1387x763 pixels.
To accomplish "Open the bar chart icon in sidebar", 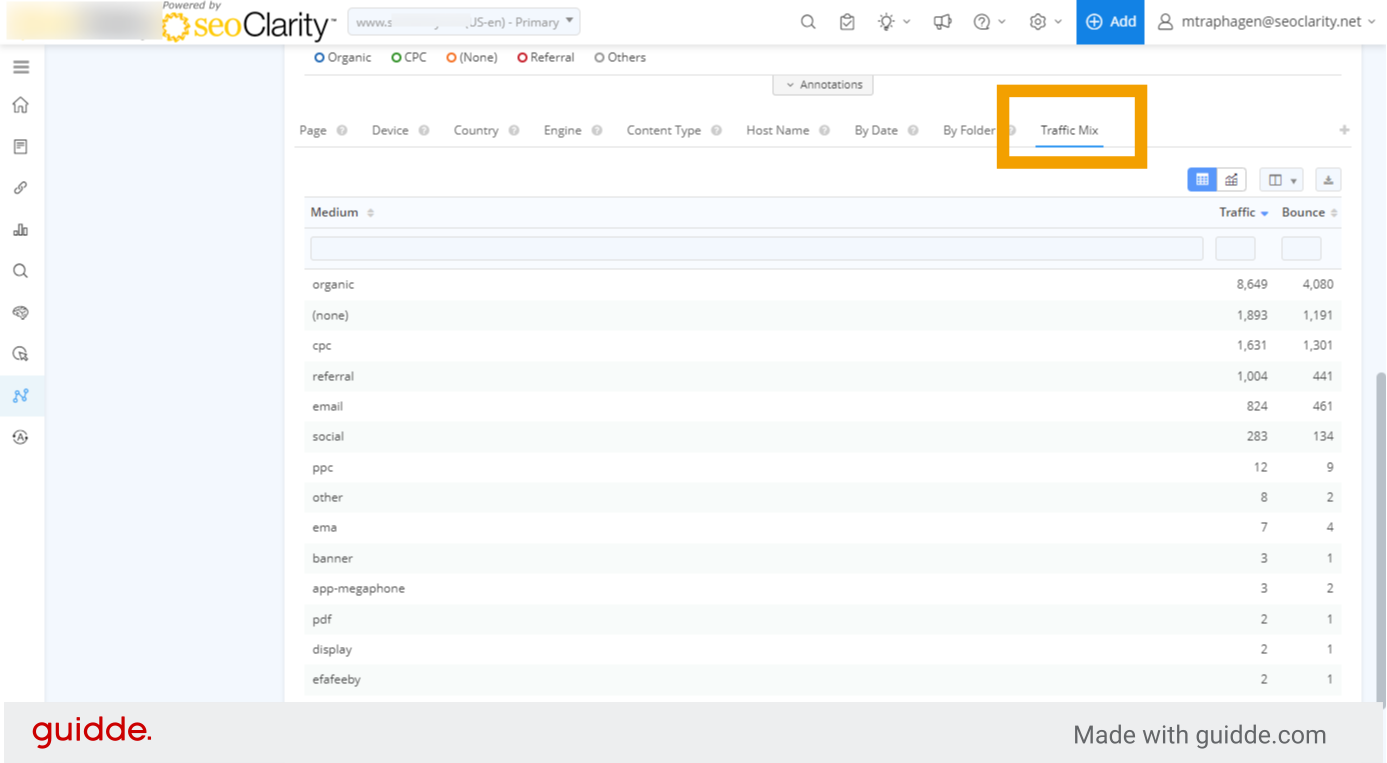I will tap(21, 230).
